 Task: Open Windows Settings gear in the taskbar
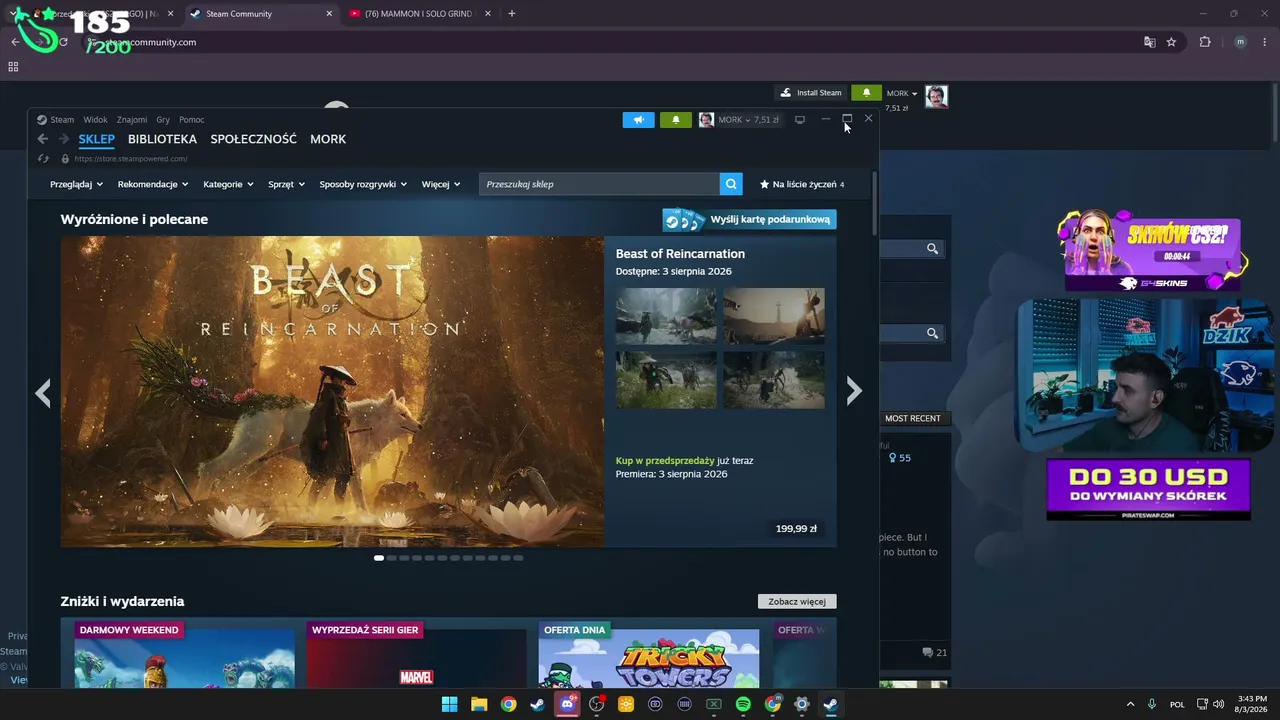(801, 704)
